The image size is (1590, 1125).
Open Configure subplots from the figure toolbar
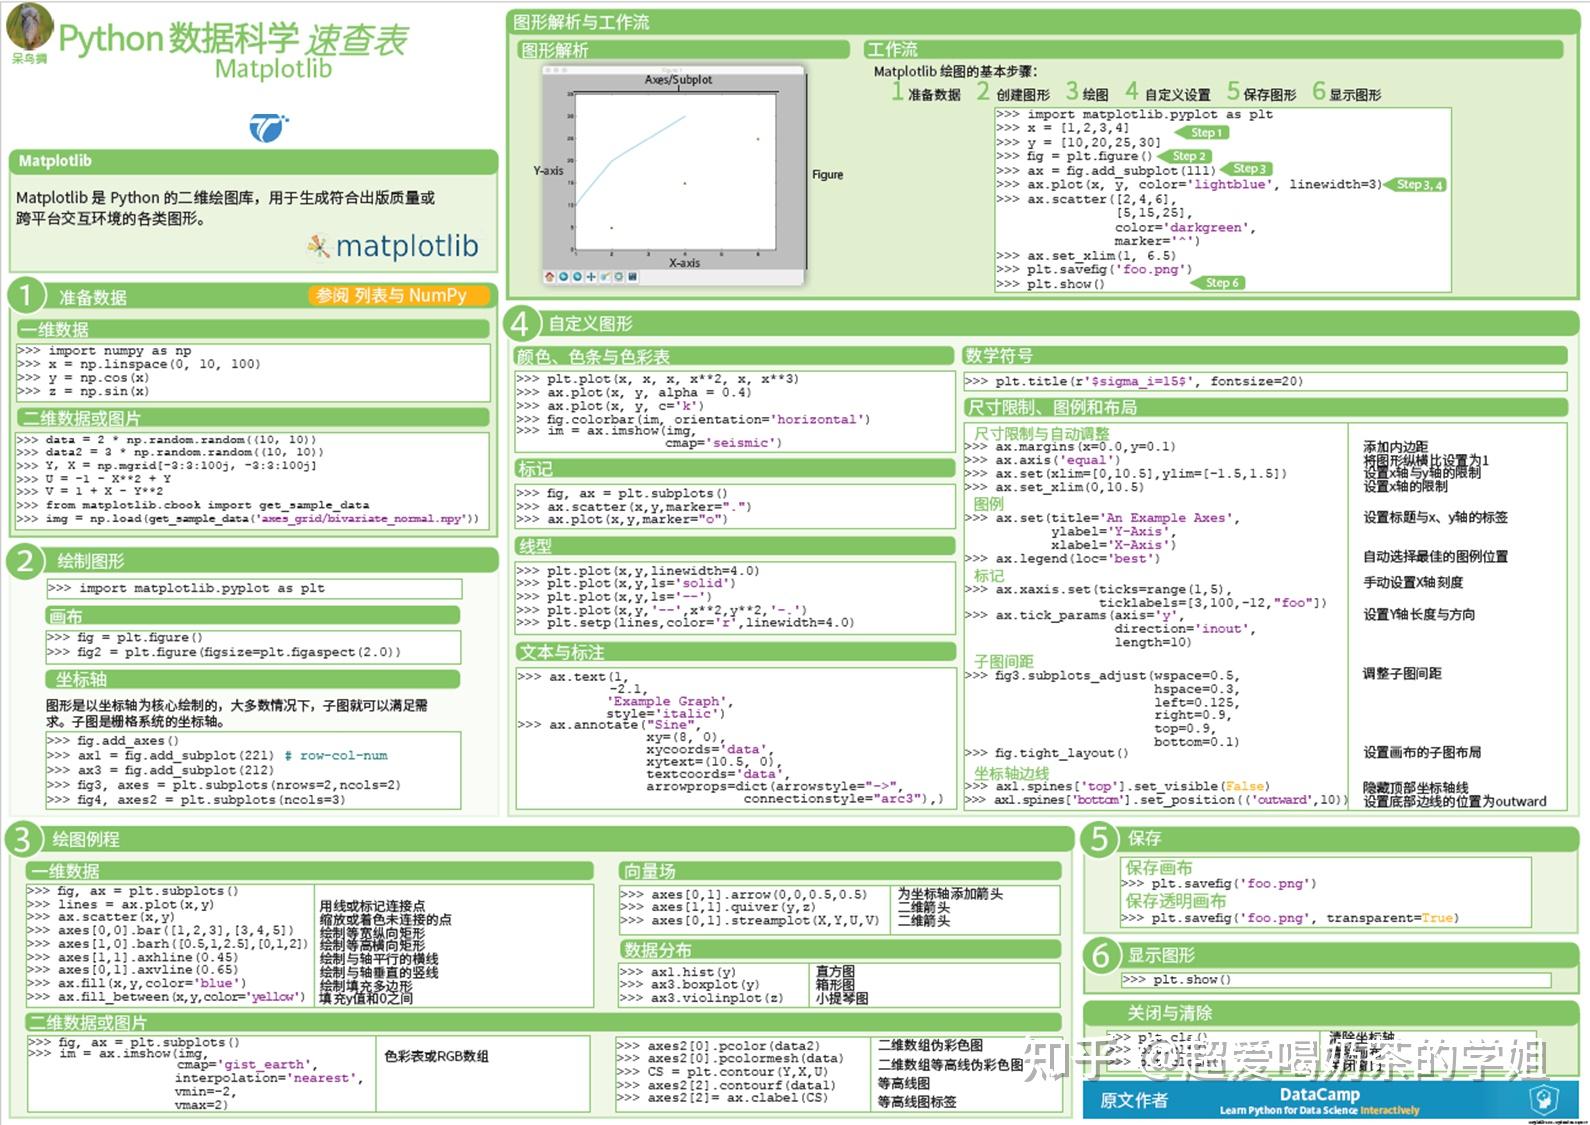click(619, 277)
